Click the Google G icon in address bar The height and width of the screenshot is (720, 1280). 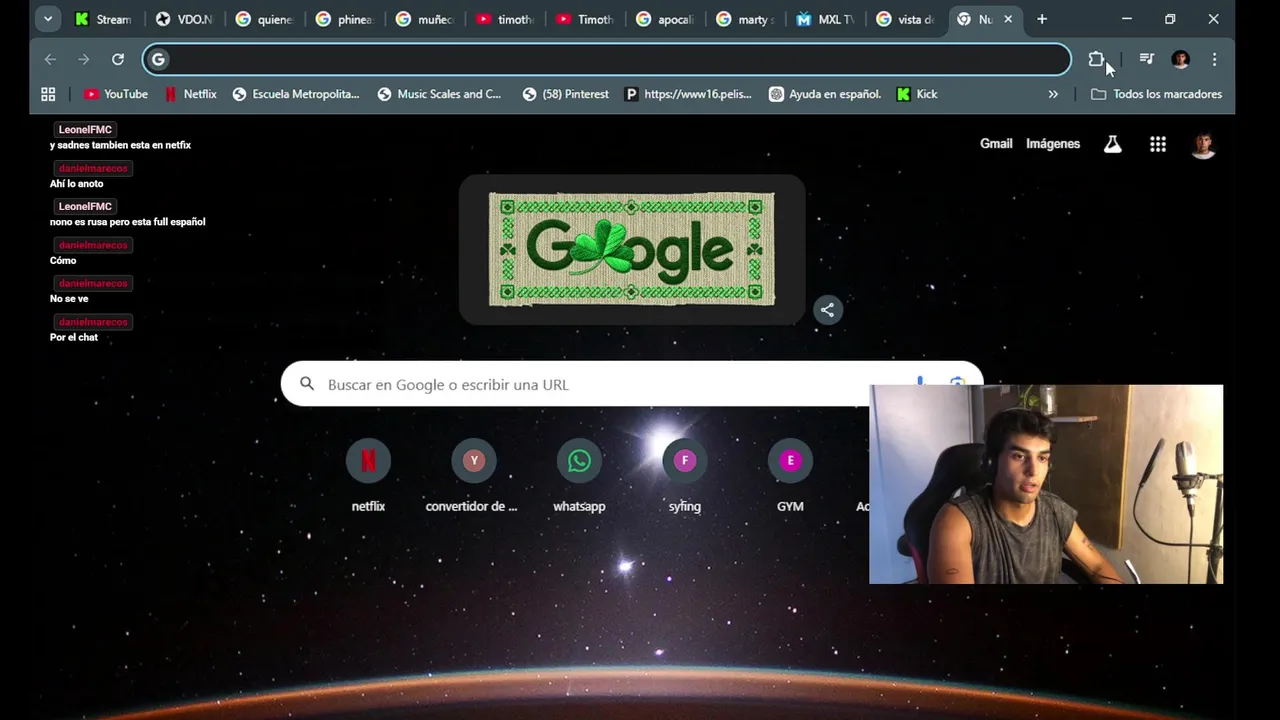click(158, 59)
